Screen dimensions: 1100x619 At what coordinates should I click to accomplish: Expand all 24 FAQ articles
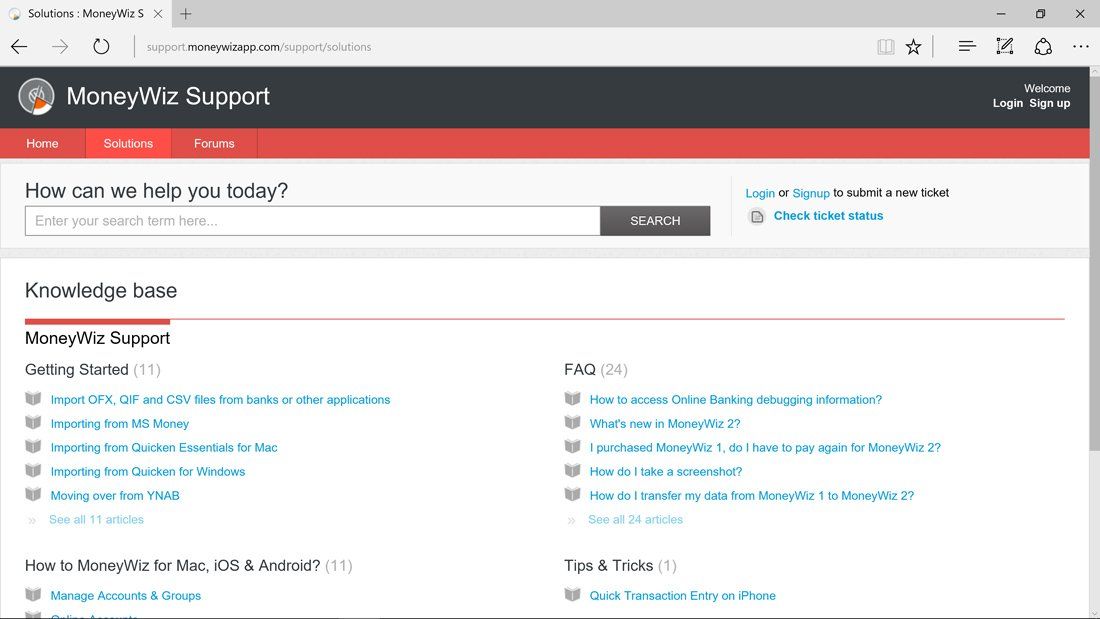pyautogui.click(x=635, y=519)
